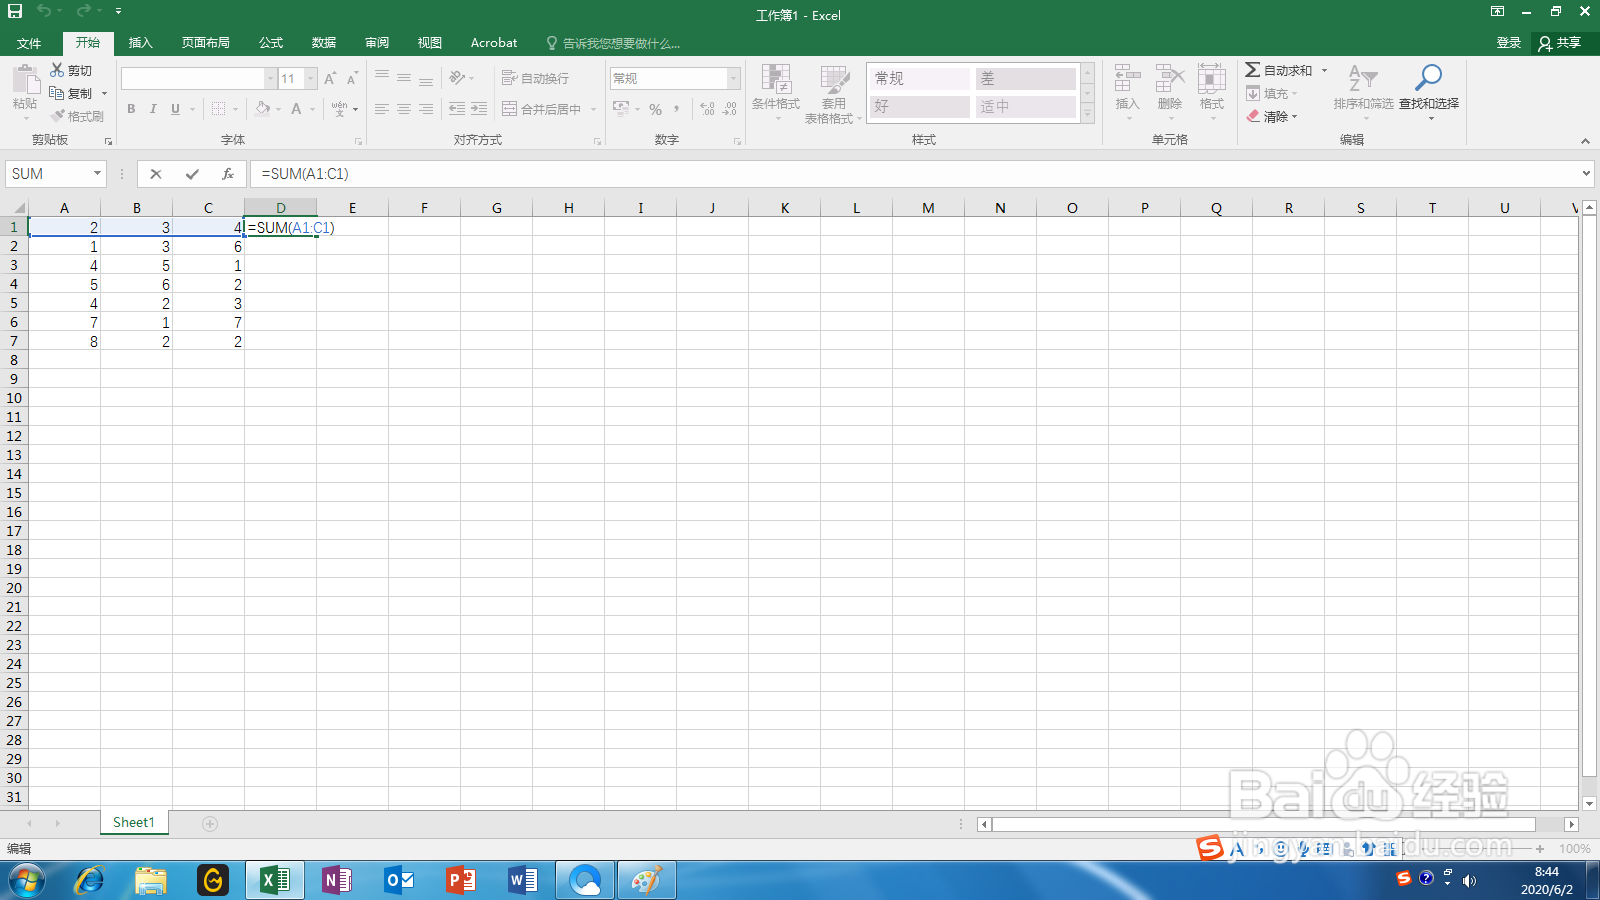Click the fill color bucket icon
This screenshot has width=1600, height=900.
click(263, 108)
